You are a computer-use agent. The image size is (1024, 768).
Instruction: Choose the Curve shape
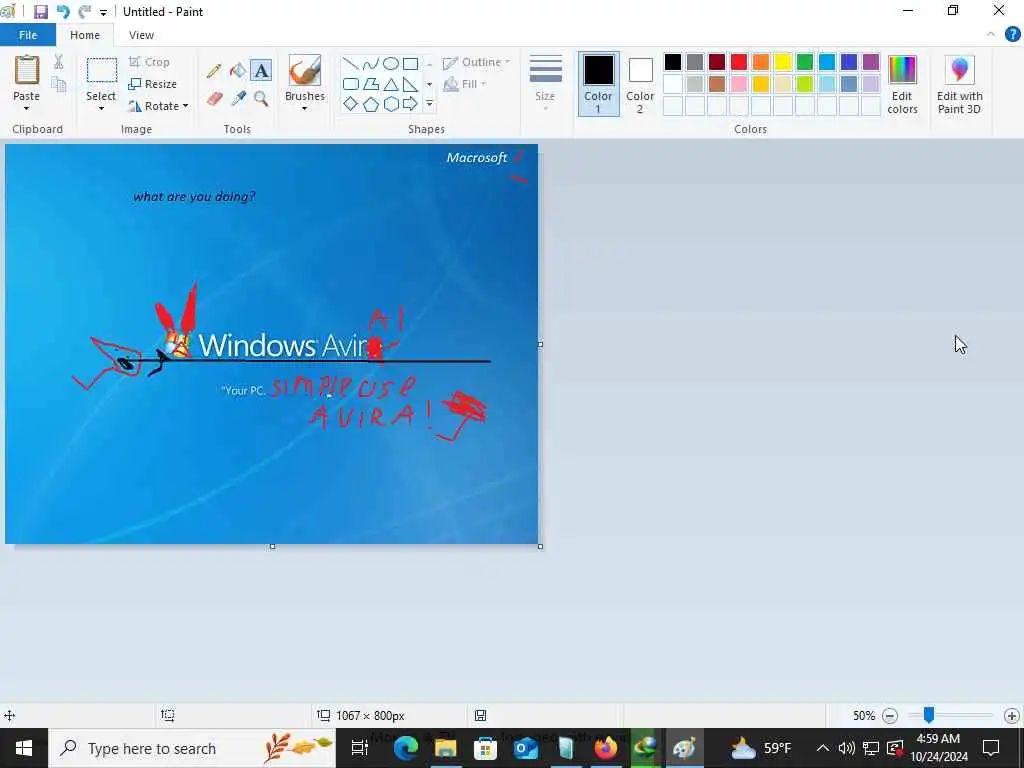370,63
